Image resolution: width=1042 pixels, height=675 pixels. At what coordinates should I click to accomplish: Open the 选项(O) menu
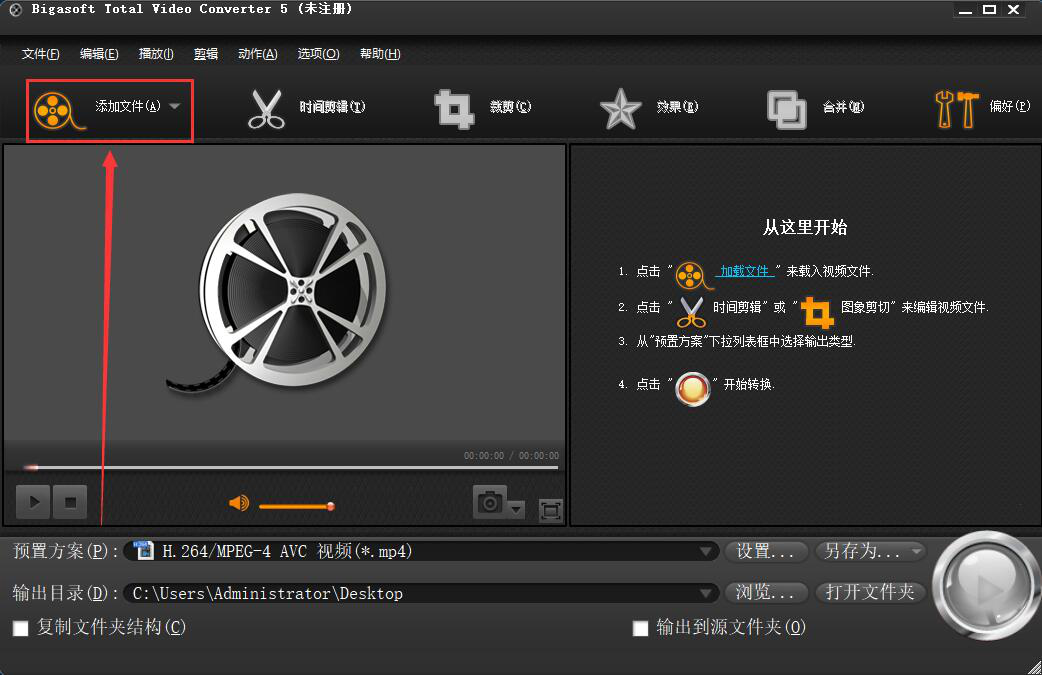click(318, 54)
